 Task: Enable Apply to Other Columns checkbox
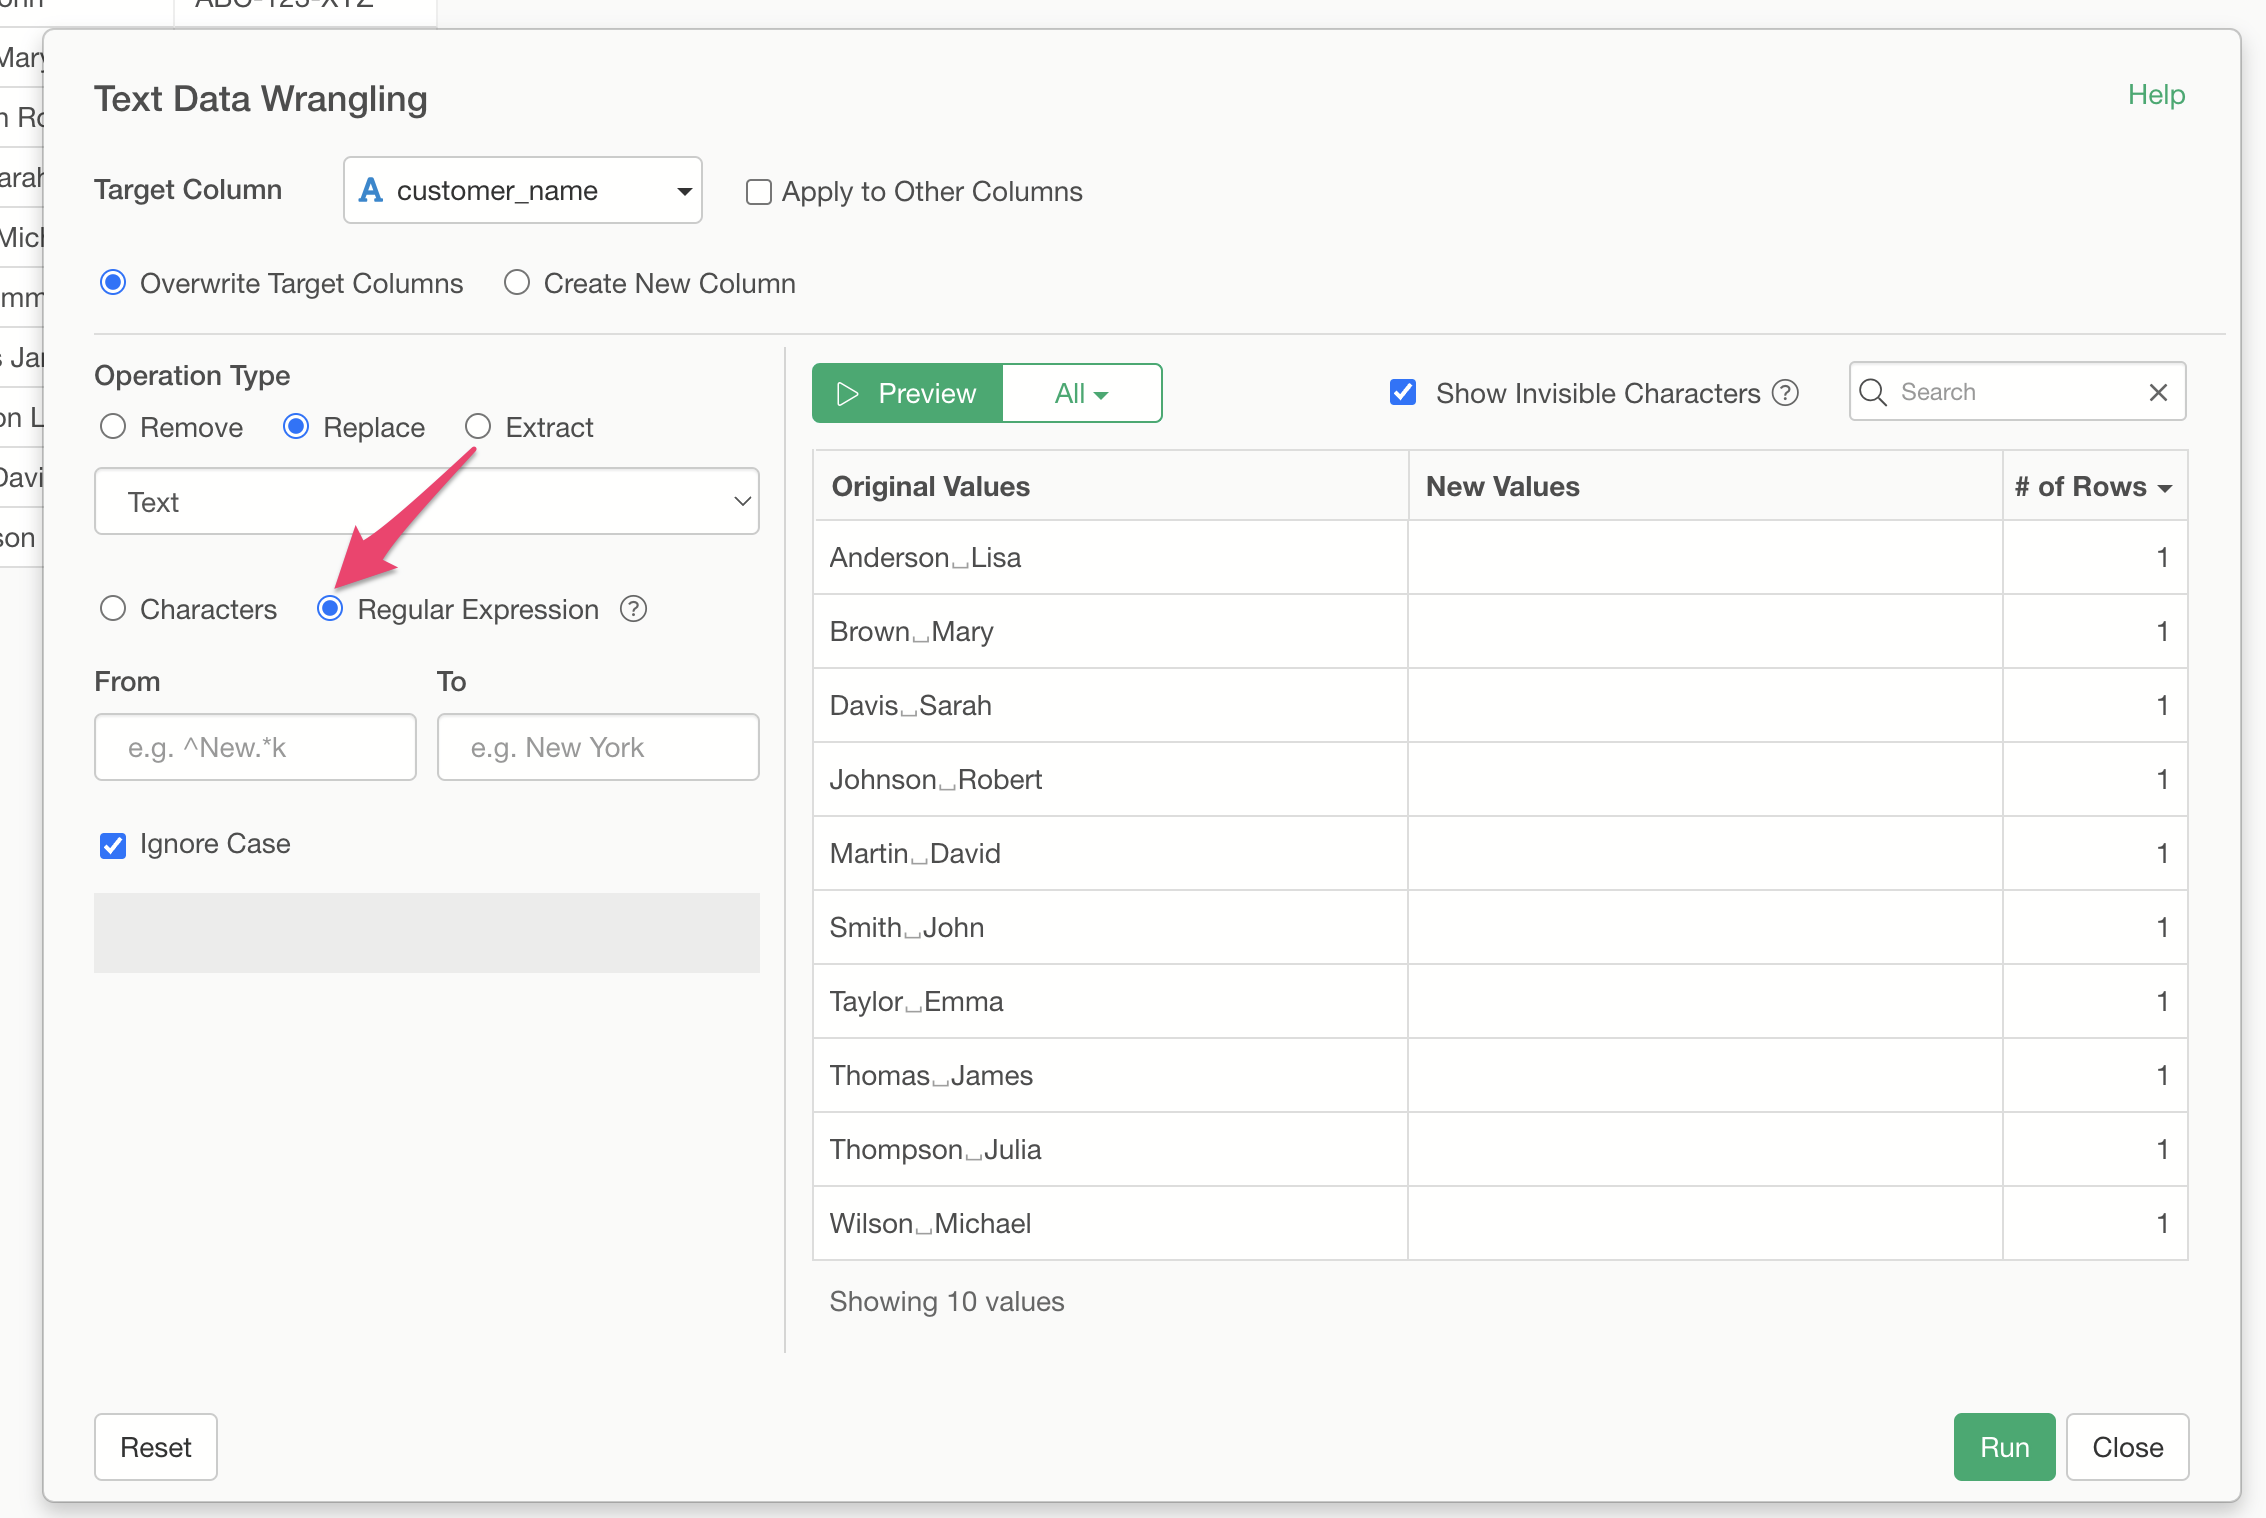pyautogui.click(x=759, y=192)
